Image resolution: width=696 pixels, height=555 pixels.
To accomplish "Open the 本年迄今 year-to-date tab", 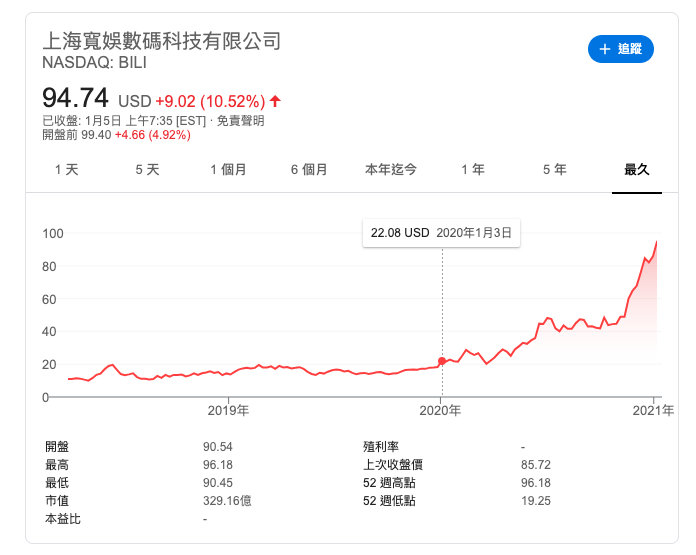I will pyautogui.click(x=391, y=170).
